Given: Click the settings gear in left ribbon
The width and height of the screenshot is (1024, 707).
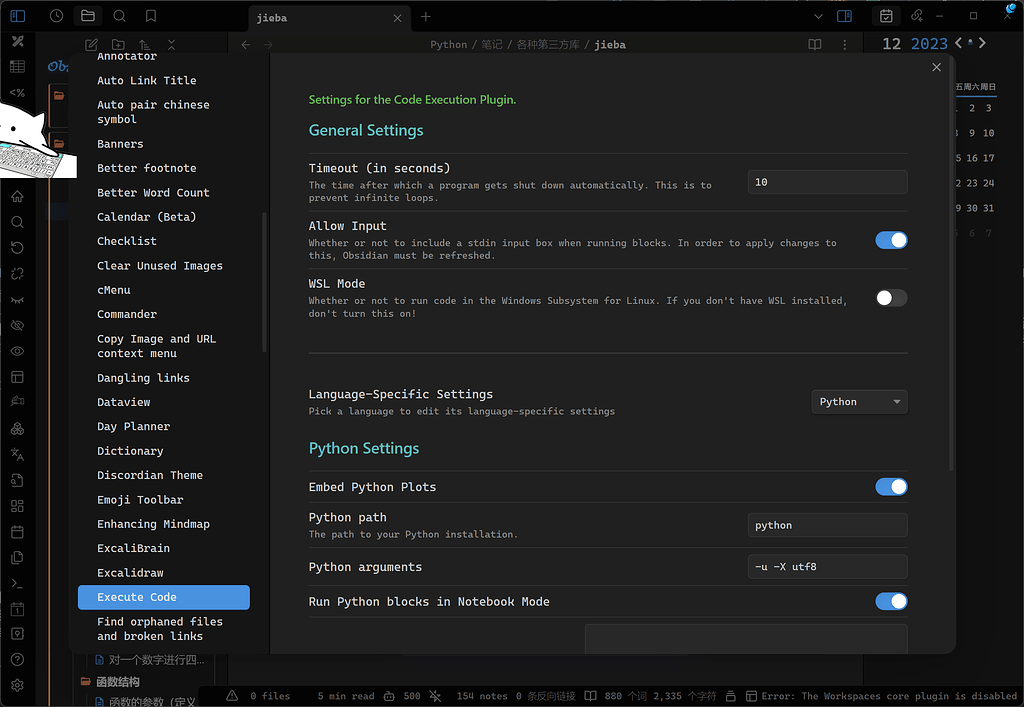Looking at the screenshot, I should pyautogui.click(x=17, y=686).
